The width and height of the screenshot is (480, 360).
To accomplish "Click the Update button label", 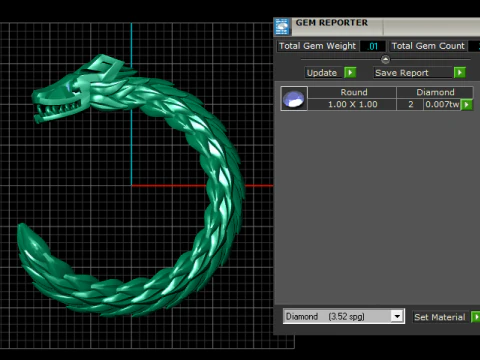I will (322, 73).
